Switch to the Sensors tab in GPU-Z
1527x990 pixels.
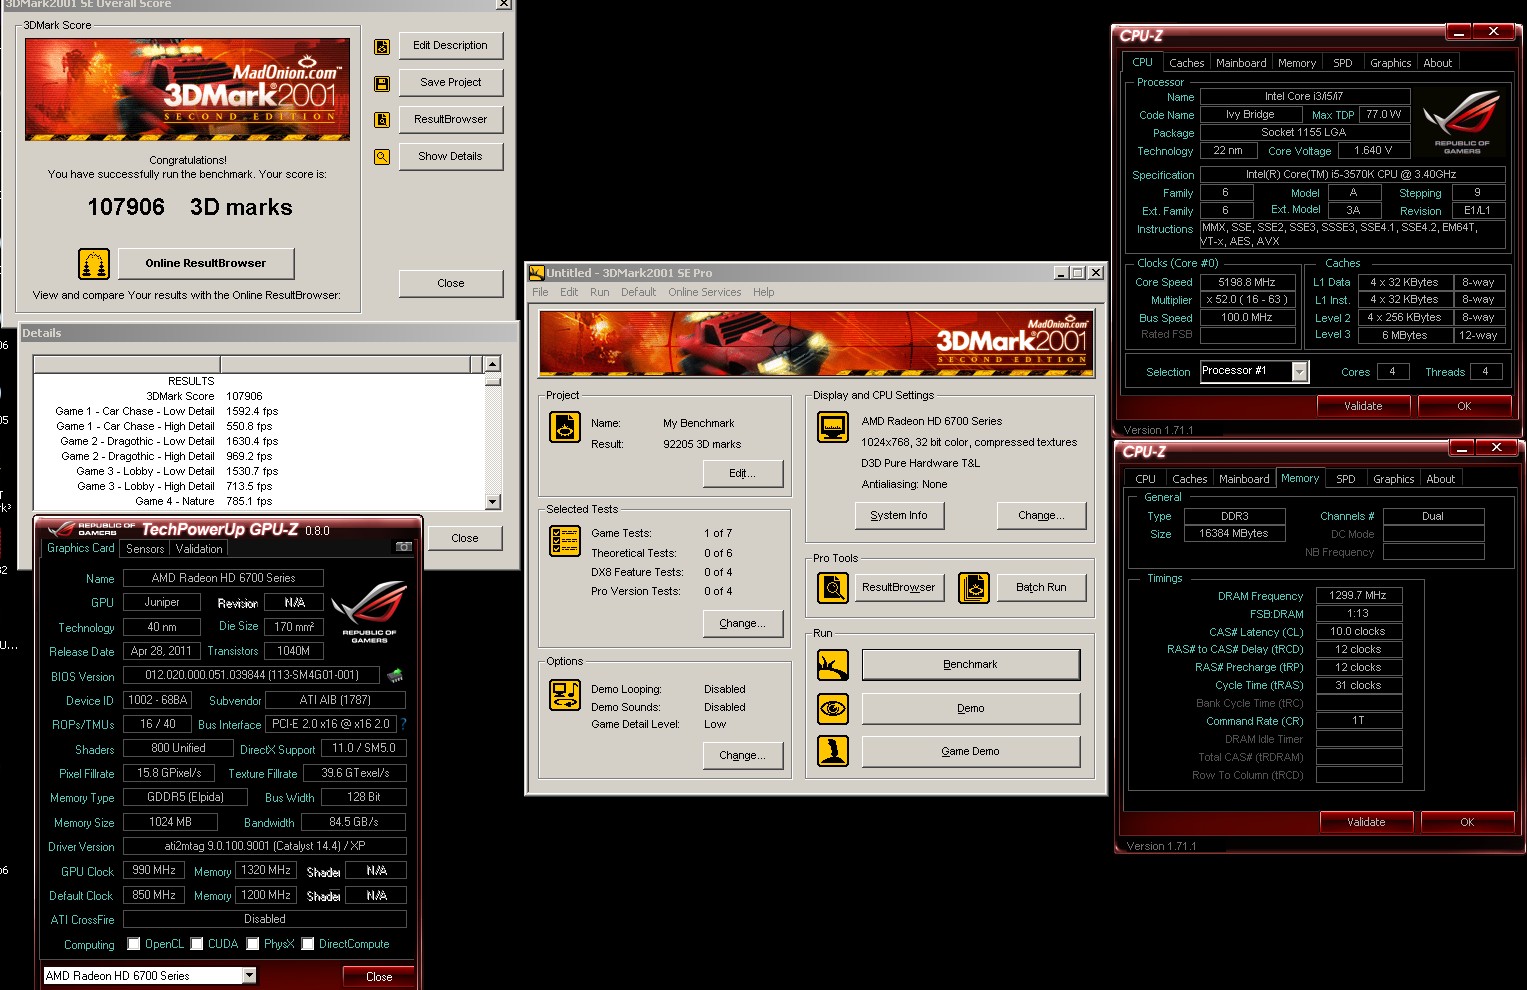point(145,549)
